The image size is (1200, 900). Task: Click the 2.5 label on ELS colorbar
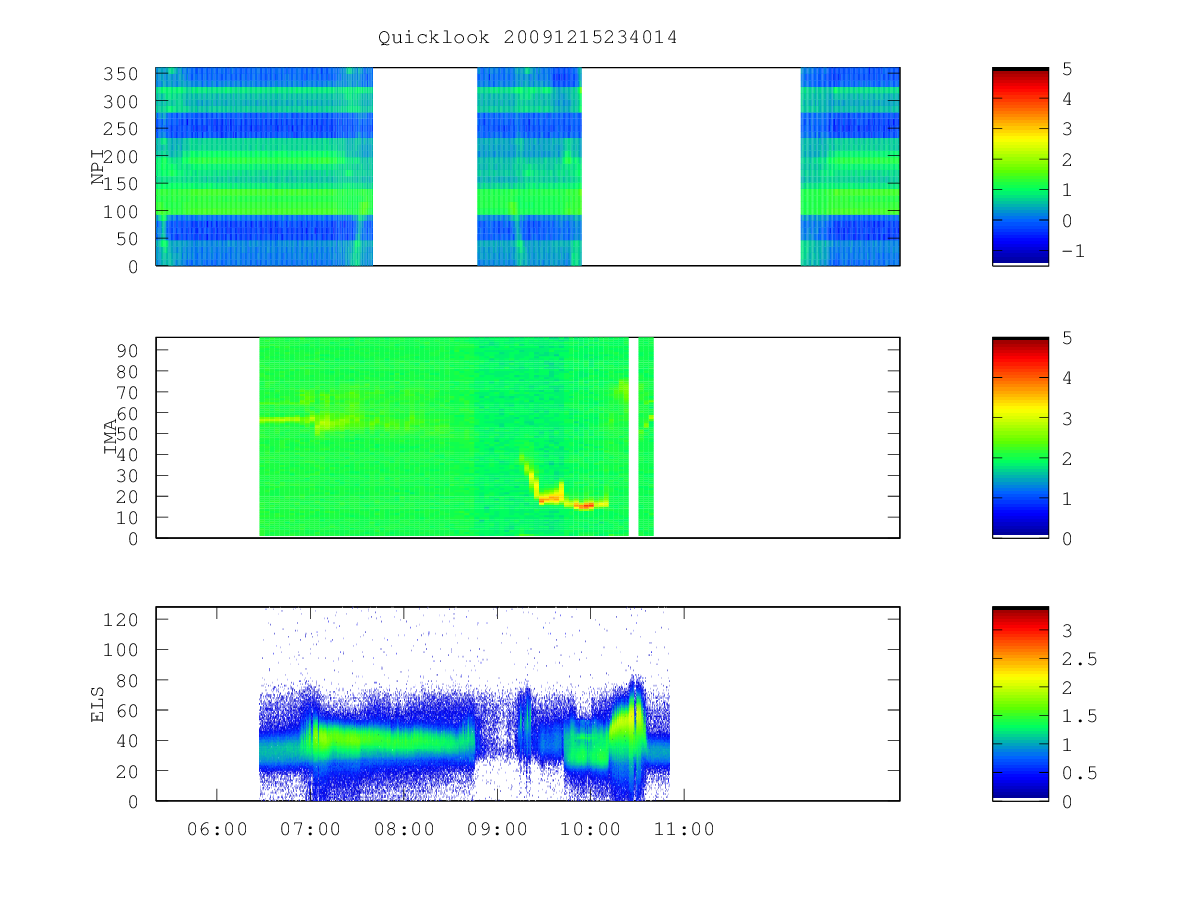click(x=1077, y=659)
